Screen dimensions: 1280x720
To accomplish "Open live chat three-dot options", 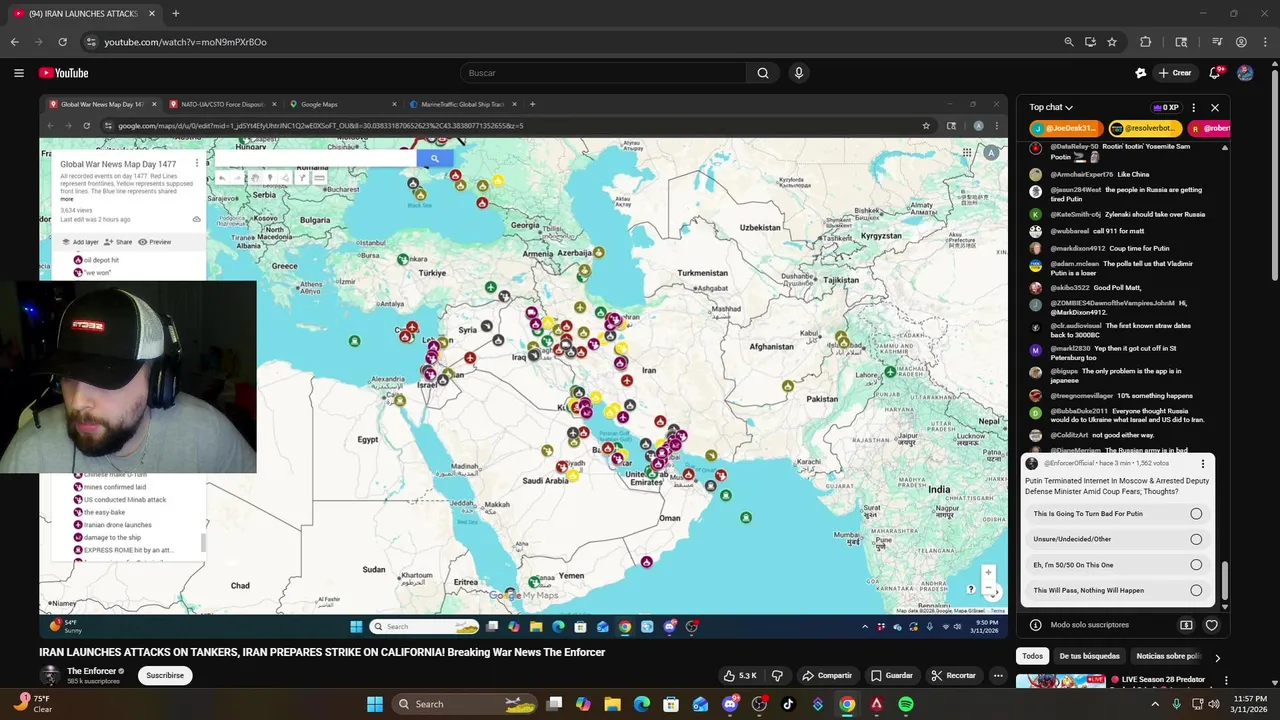I will point(1193,107).
